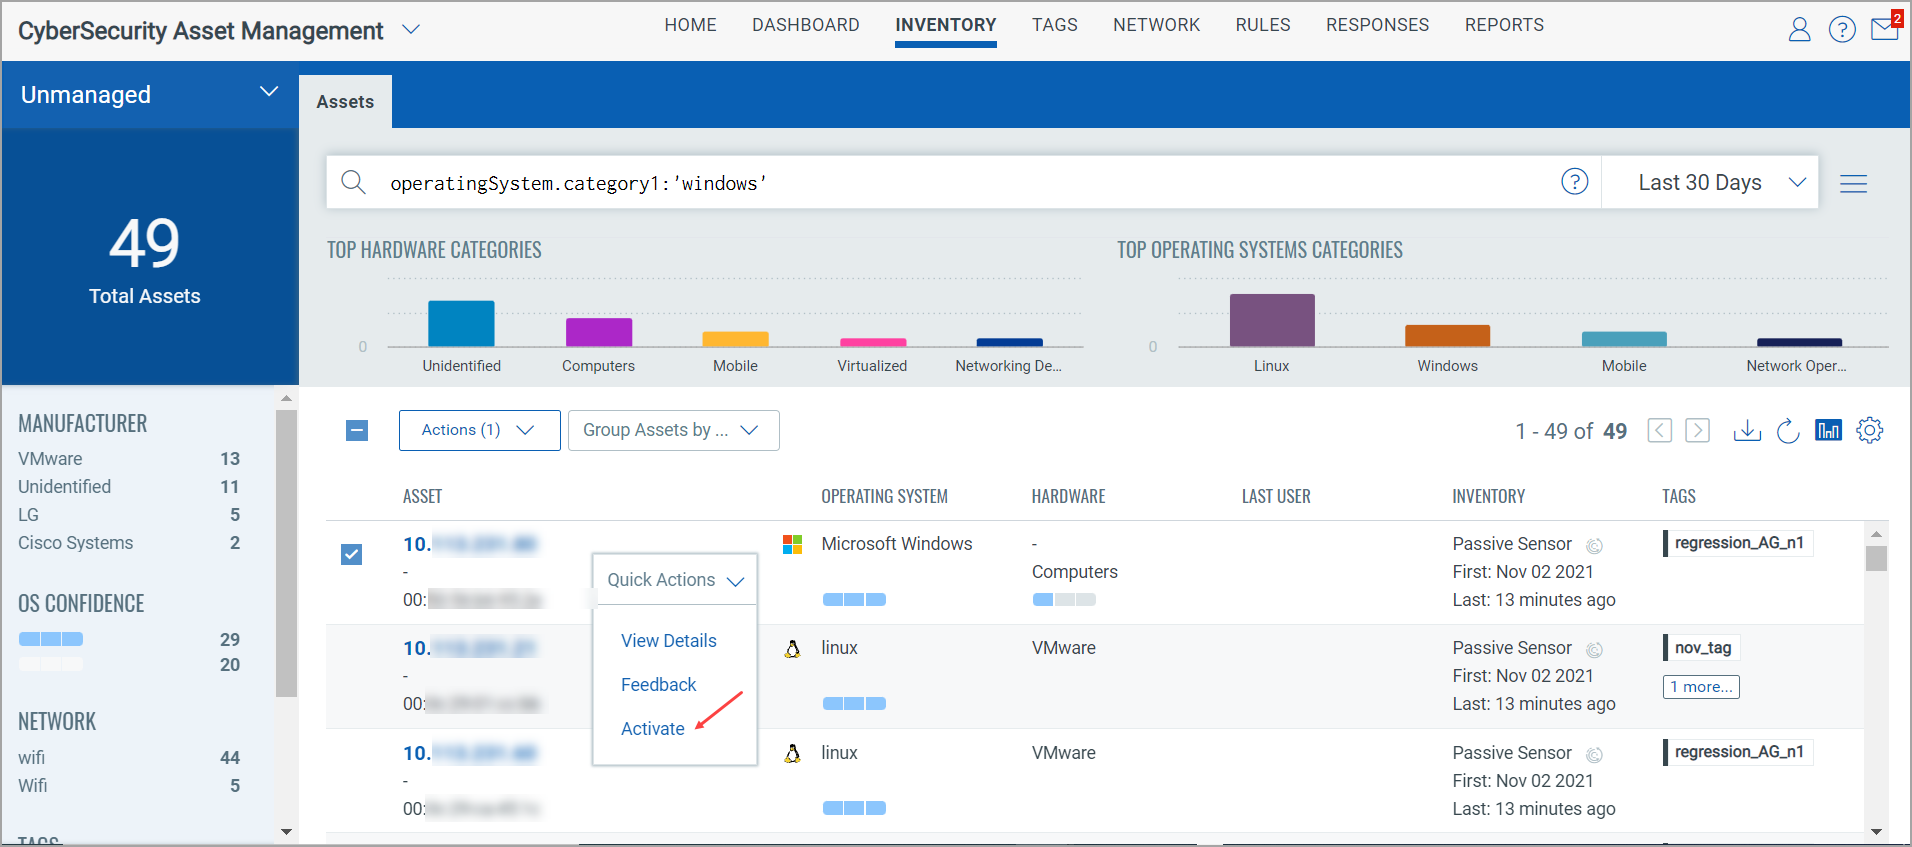Click the Linux bar in OS chart
Screen dimensions: 1912x847
click(1271, 320)
